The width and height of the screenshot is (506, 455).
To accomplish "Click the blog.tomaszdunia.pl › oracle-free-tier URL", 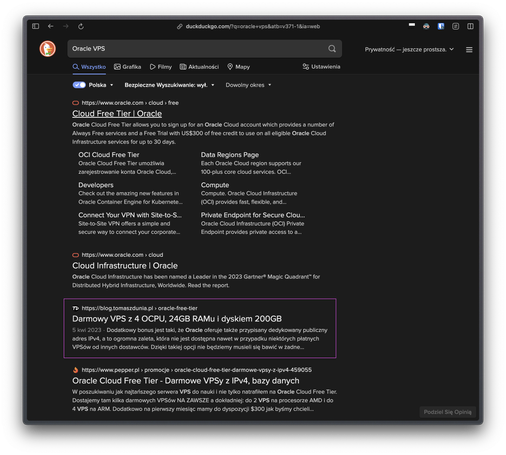I will point(139,308).
